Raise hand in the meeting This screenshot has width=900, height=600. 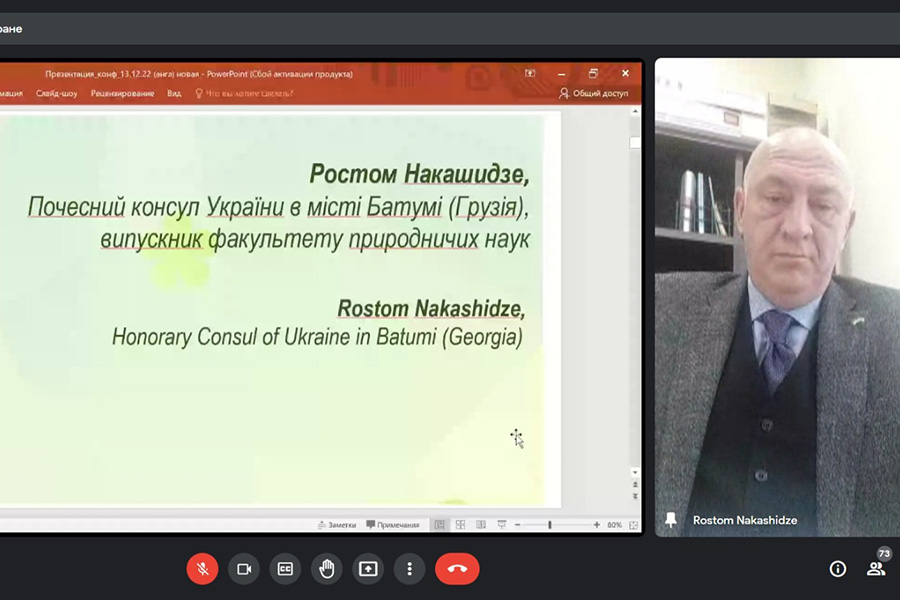pos(327,569)
